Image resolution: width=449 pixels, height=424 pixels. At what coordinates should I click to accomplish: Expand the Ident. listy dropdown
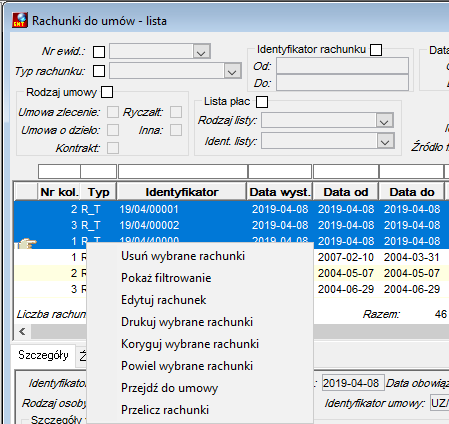pyautogui.click(x=385, y=141)
